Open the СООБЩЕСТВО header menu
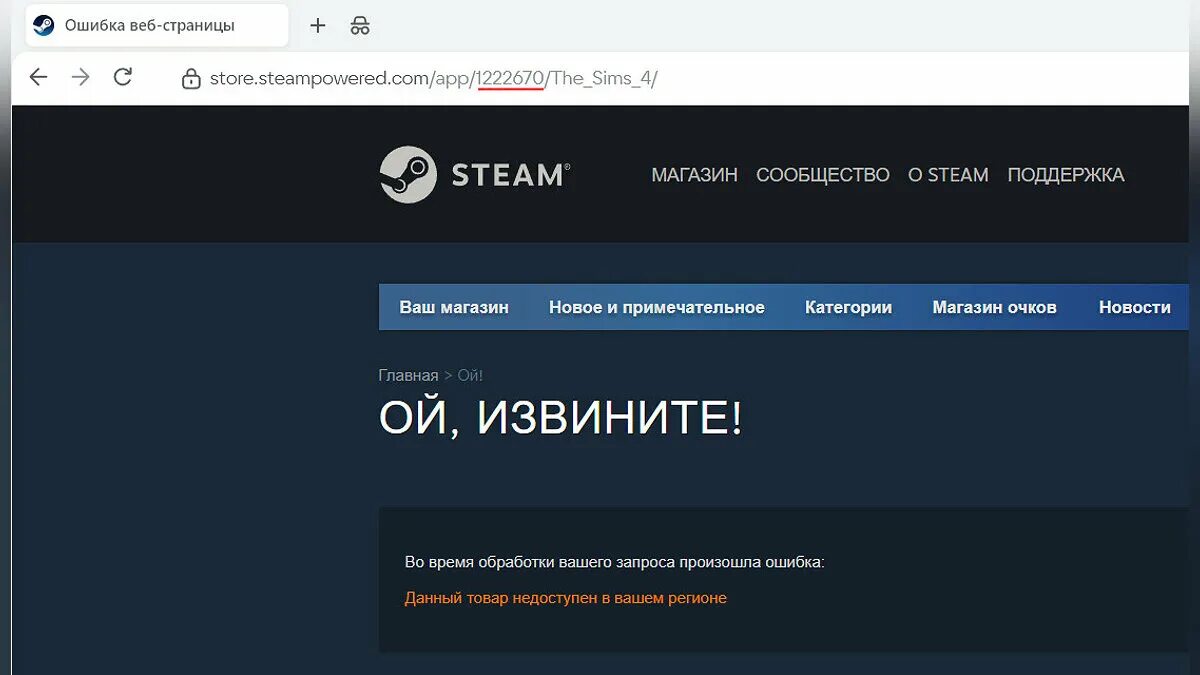1200x675 pixels. click(x=823, y=175)
